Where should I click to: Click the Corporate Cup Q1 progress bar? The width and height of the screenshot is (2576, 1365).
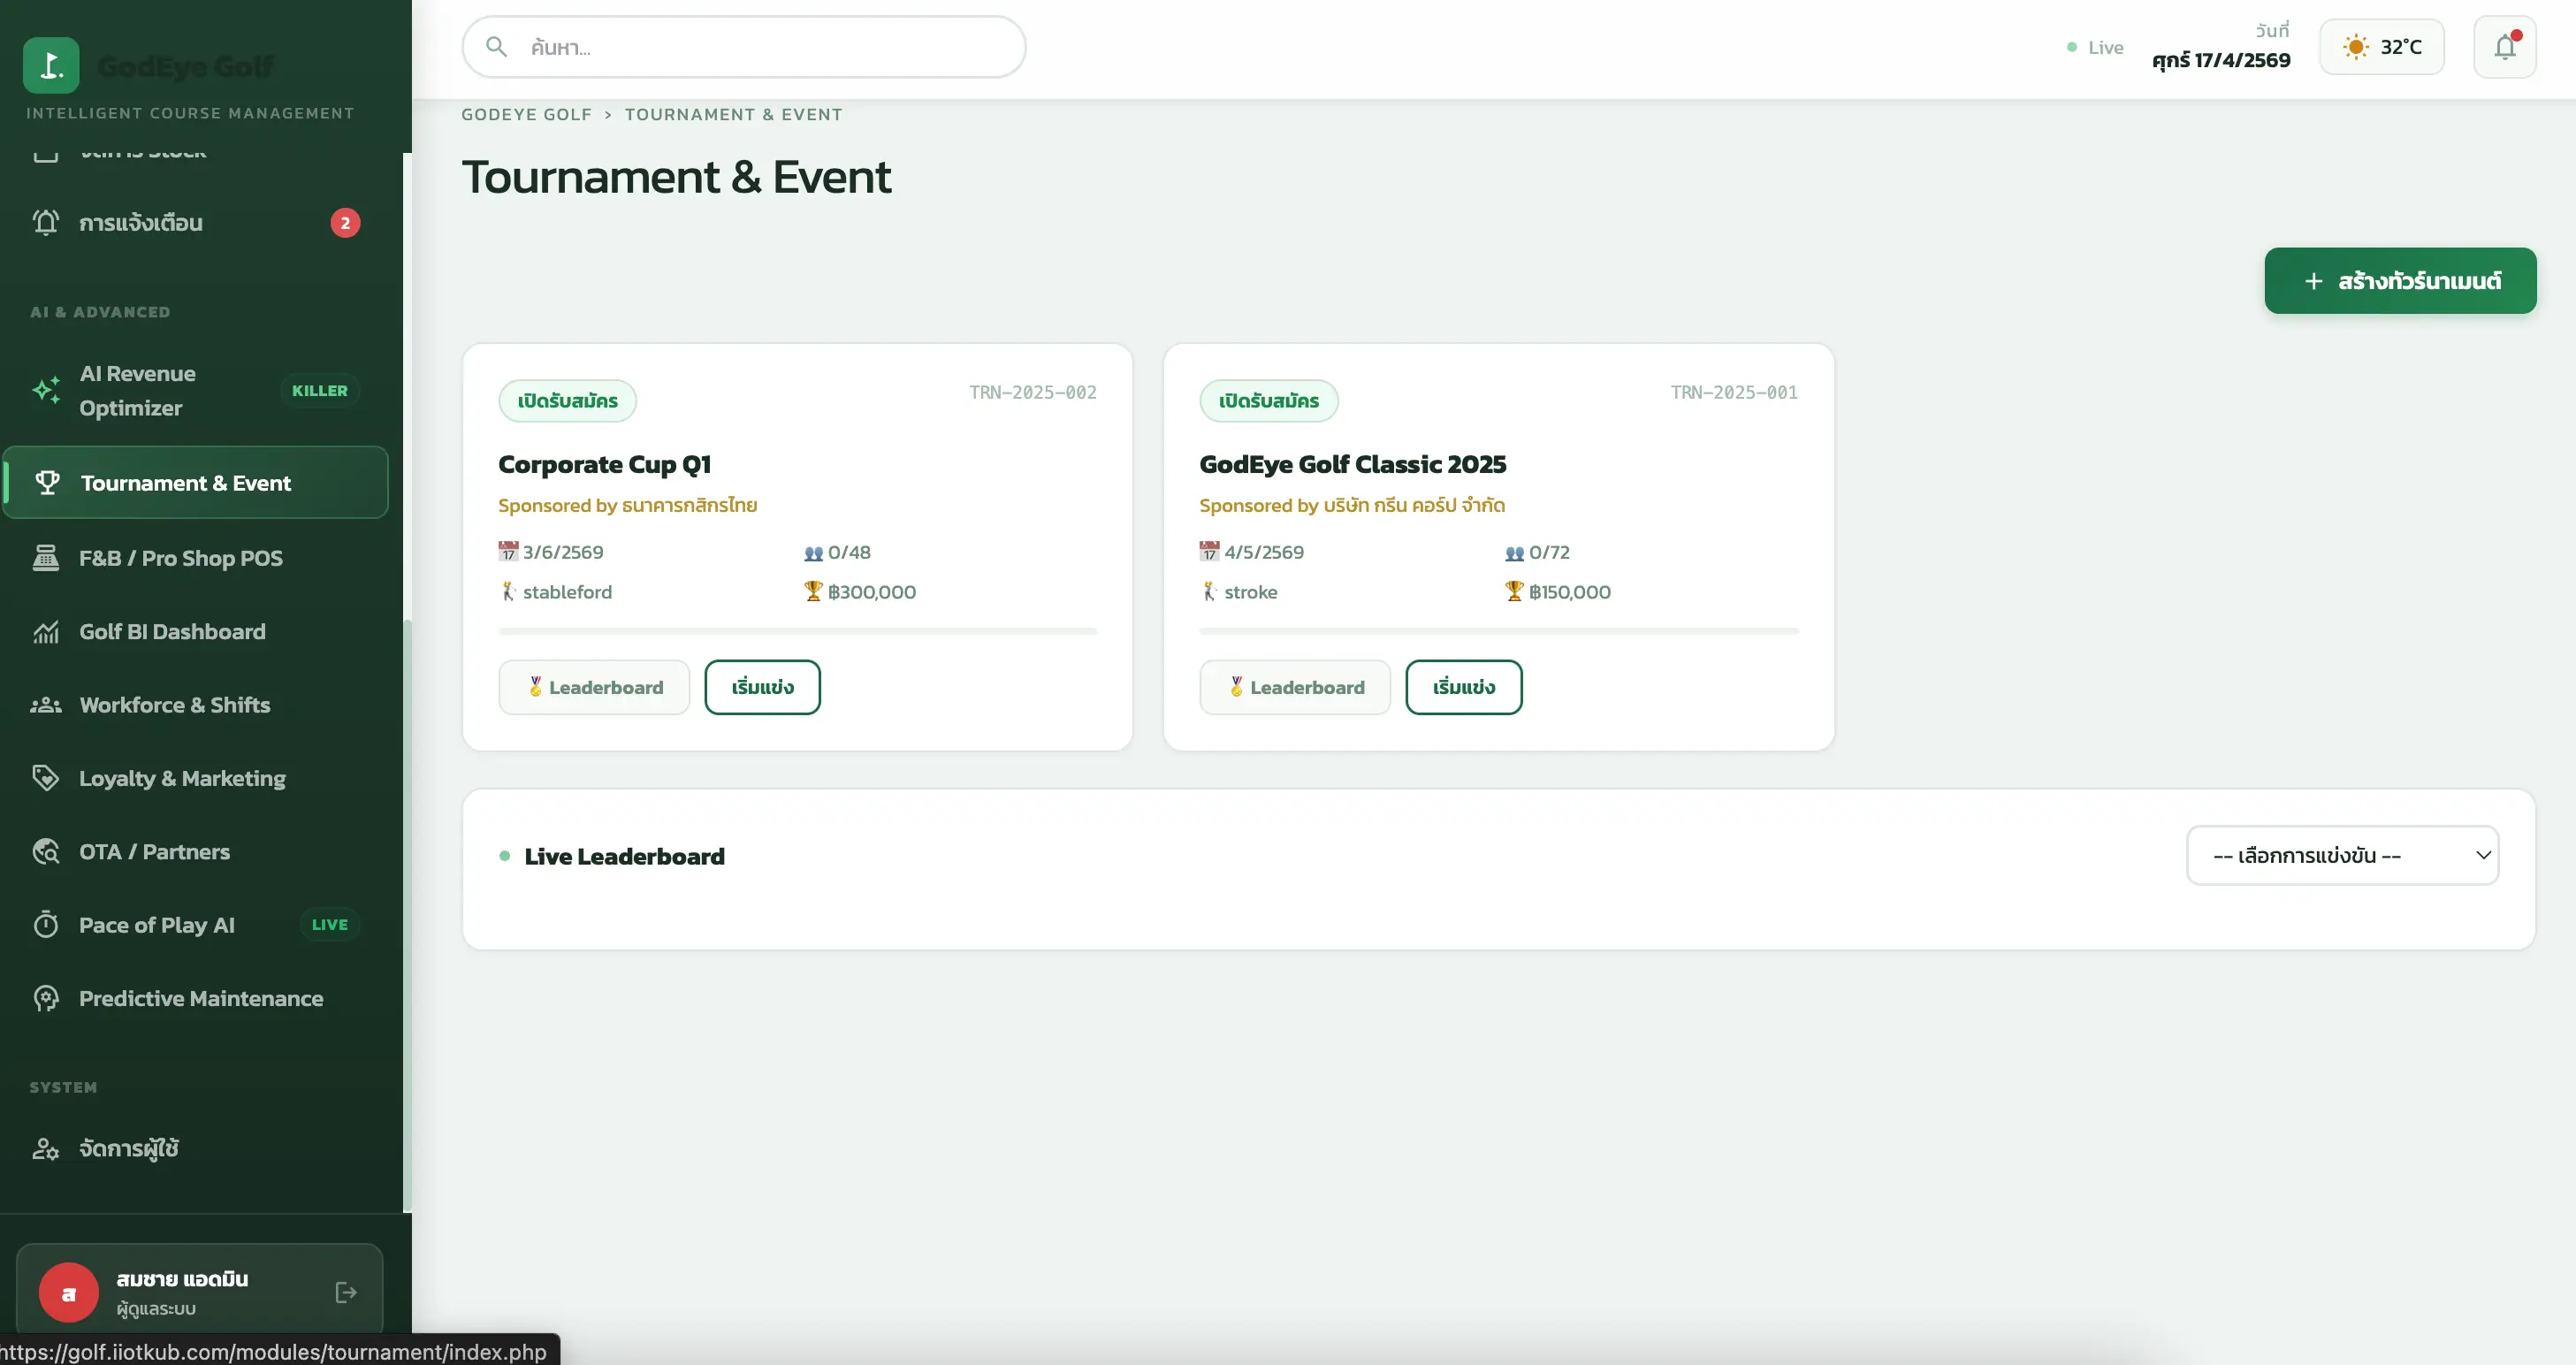coord(797,631)
